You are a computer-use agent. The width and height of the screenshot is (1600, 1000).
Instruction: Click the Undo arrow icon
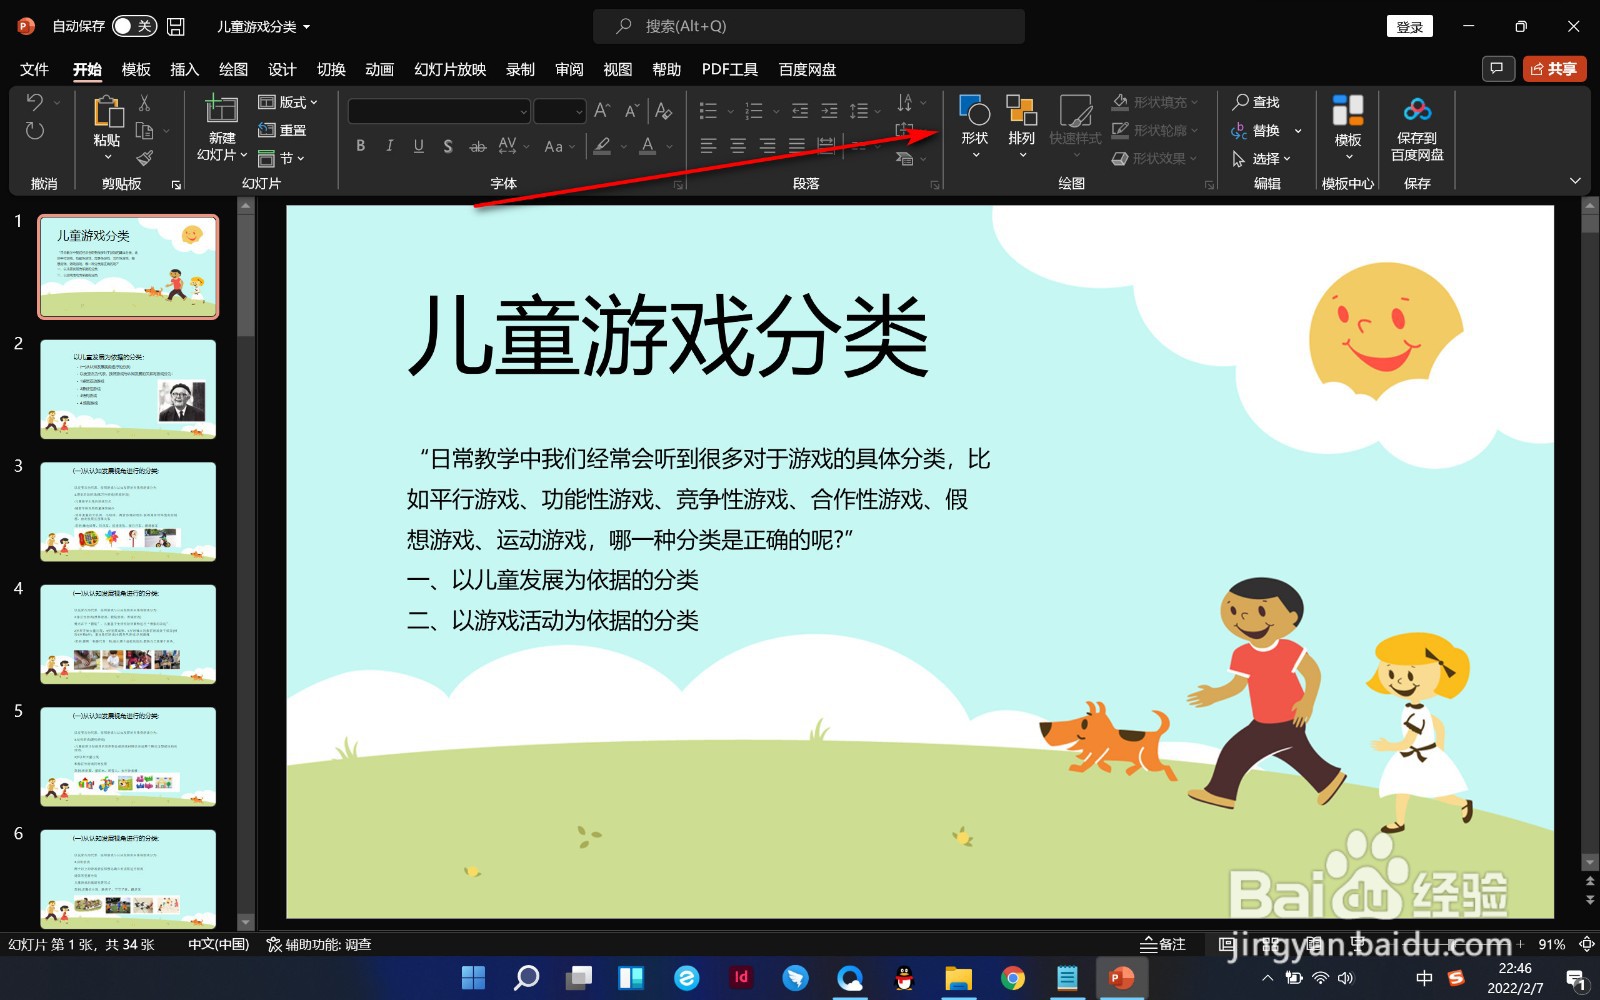click(35, 102)
